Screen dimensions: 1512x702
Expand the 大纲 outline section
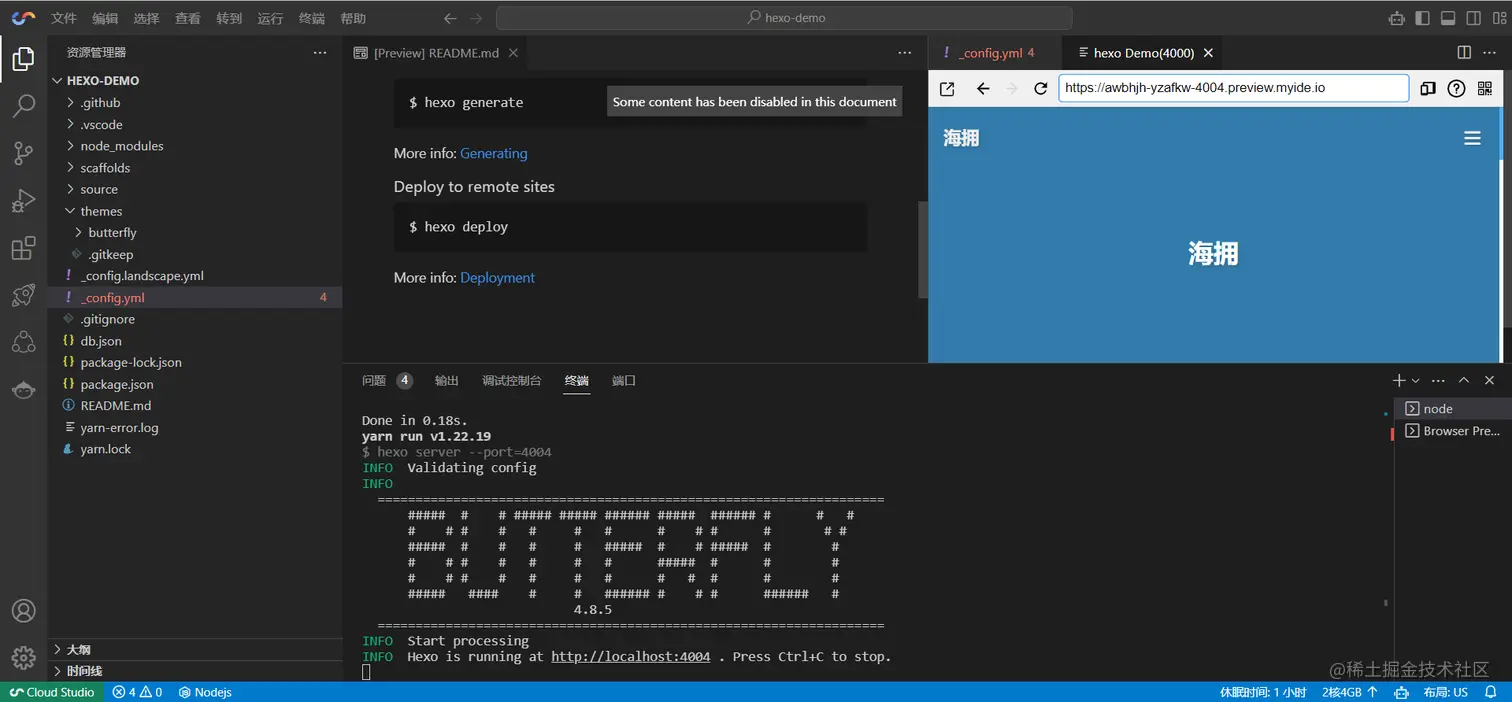(x=194, y=649)
